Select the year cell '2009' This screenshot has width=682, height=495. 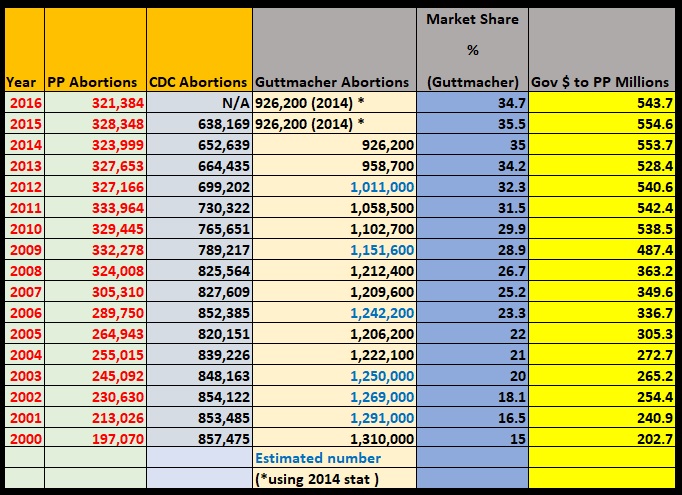26,250
